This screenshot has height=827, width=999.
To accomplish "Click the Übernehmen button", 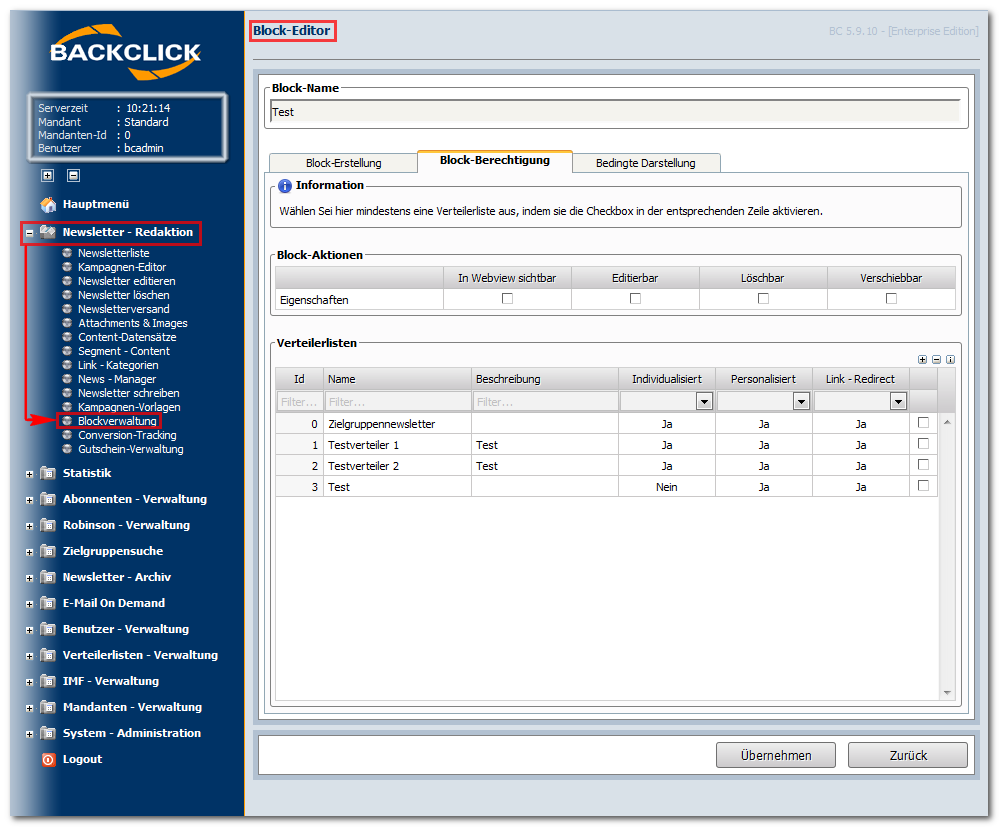I will pyautogui.click(x=775, y=755).
